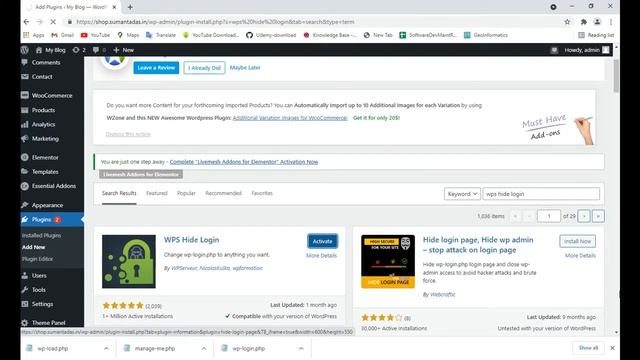
Task: Go to WooCommerce in the sidebar
Action: point(52,96)
